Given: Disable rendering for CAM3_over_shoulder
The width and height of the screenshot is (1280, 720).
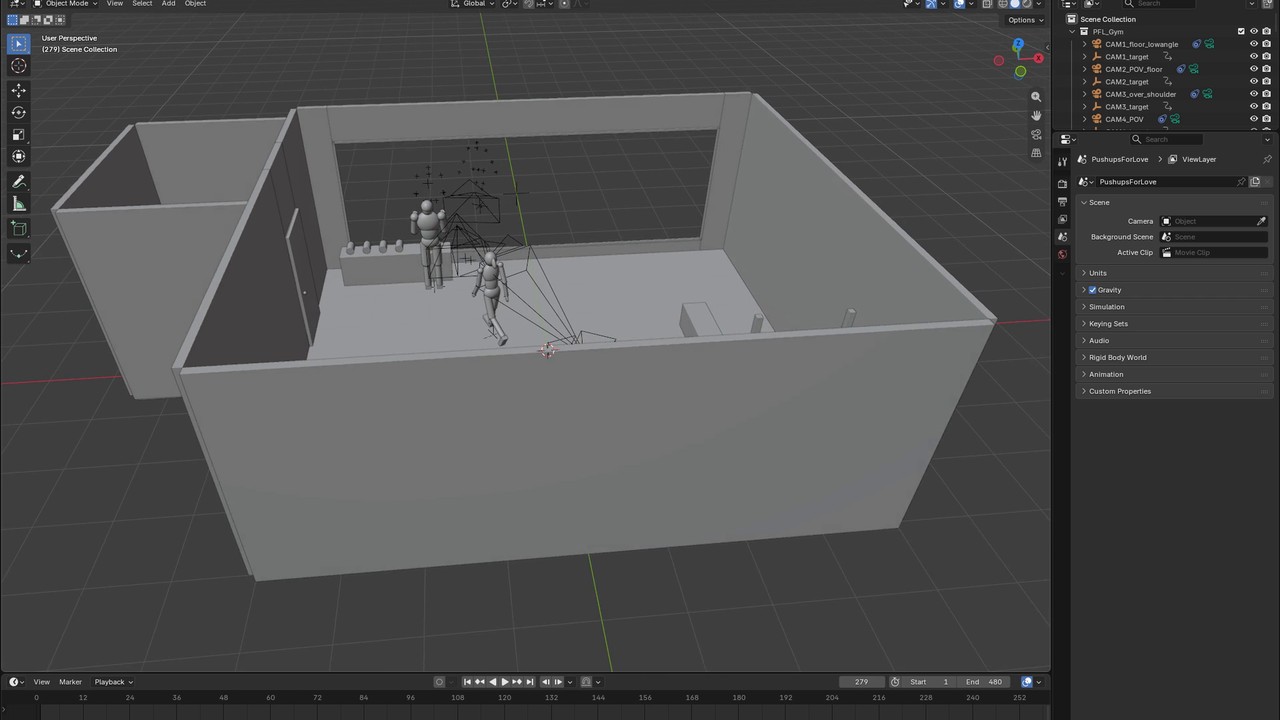Looking at the screenshot, I should coord(1266,94).
